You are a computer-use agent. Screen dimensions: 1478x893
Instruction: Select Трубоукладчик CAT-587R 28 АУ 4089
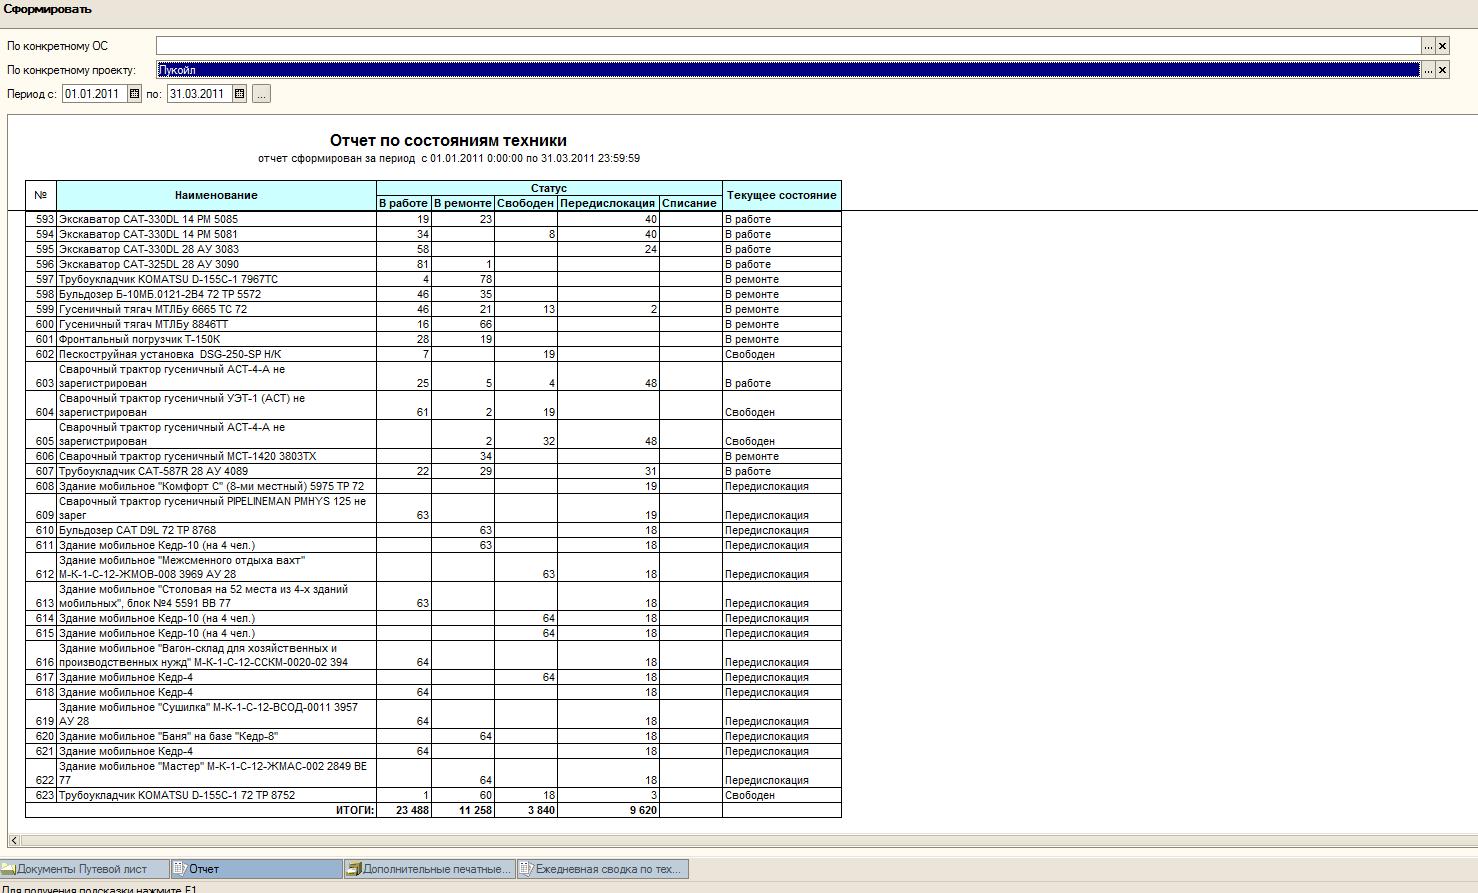[433, 471]
